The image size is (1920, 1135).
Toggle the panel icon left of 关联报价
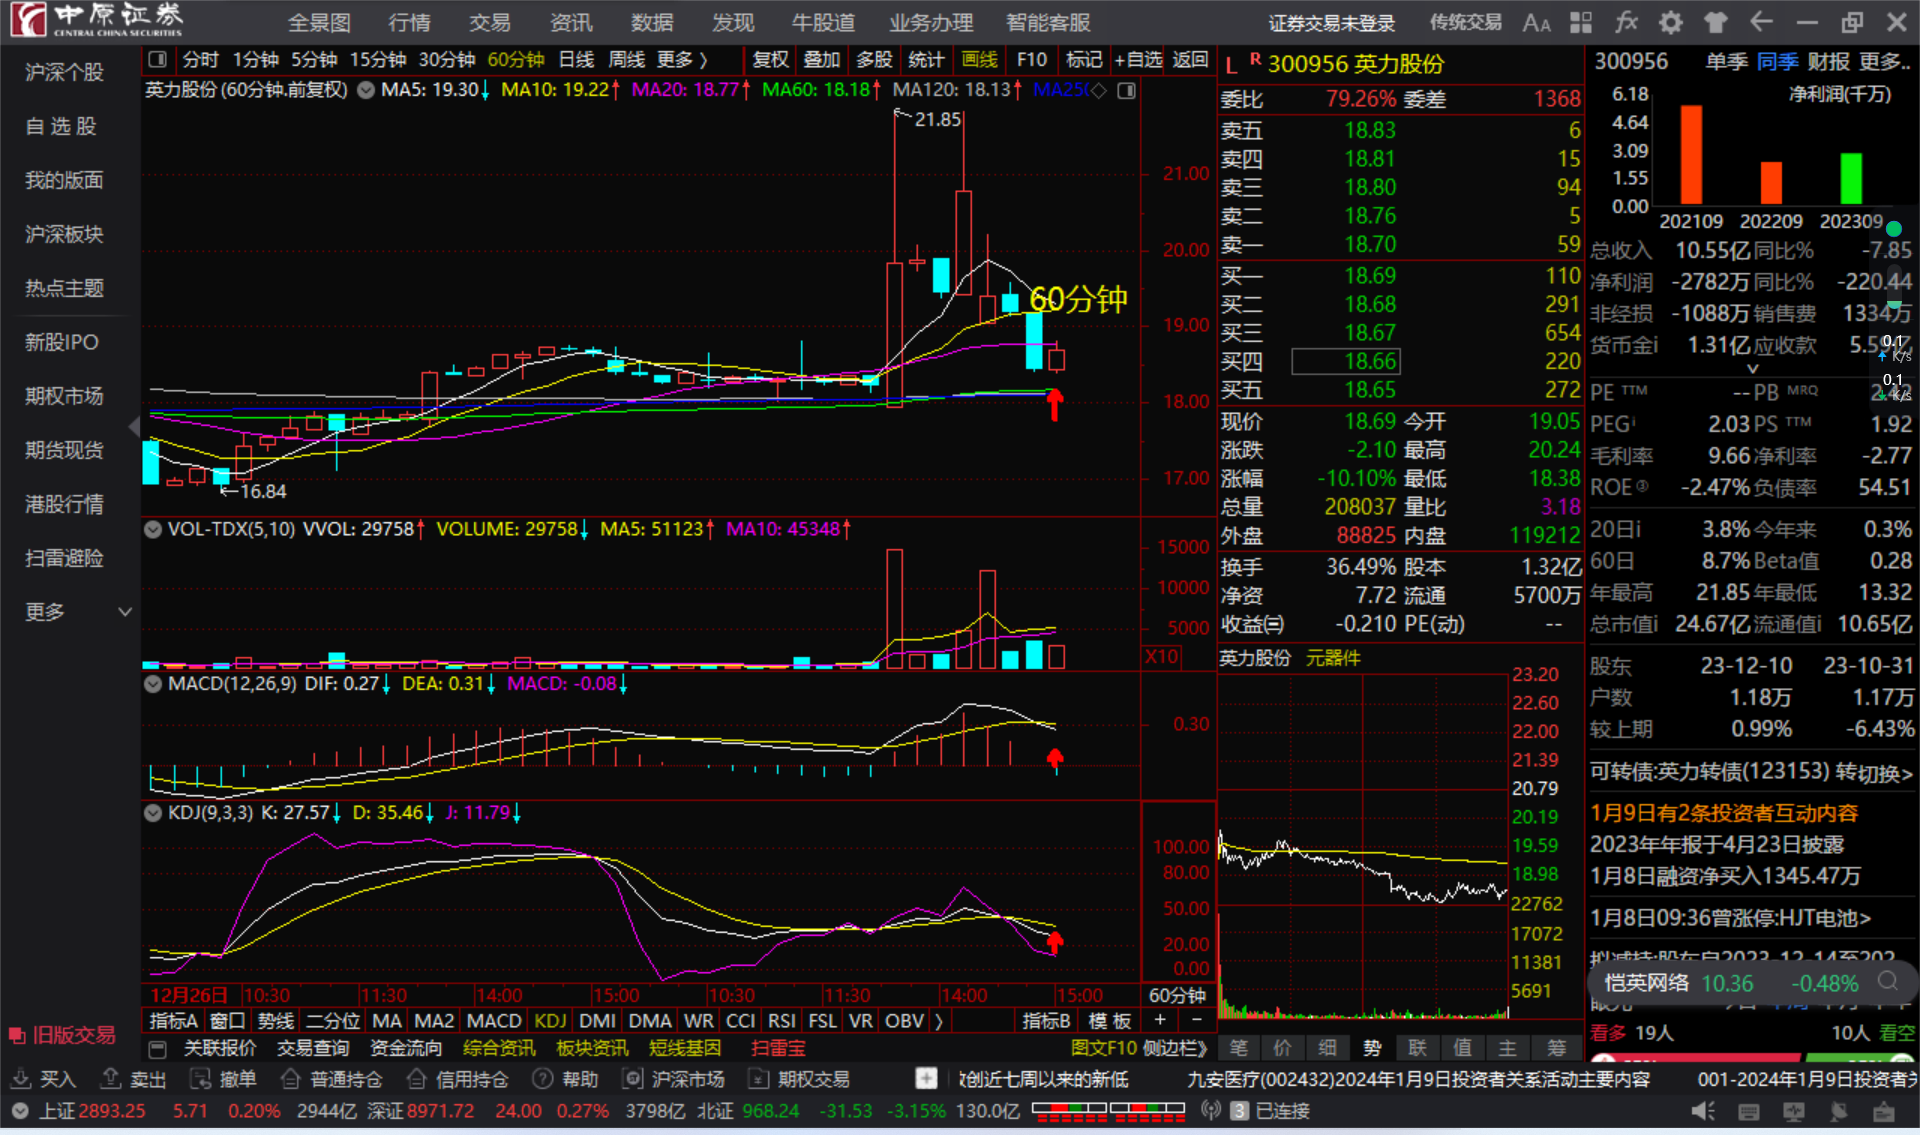(157, 1049)
